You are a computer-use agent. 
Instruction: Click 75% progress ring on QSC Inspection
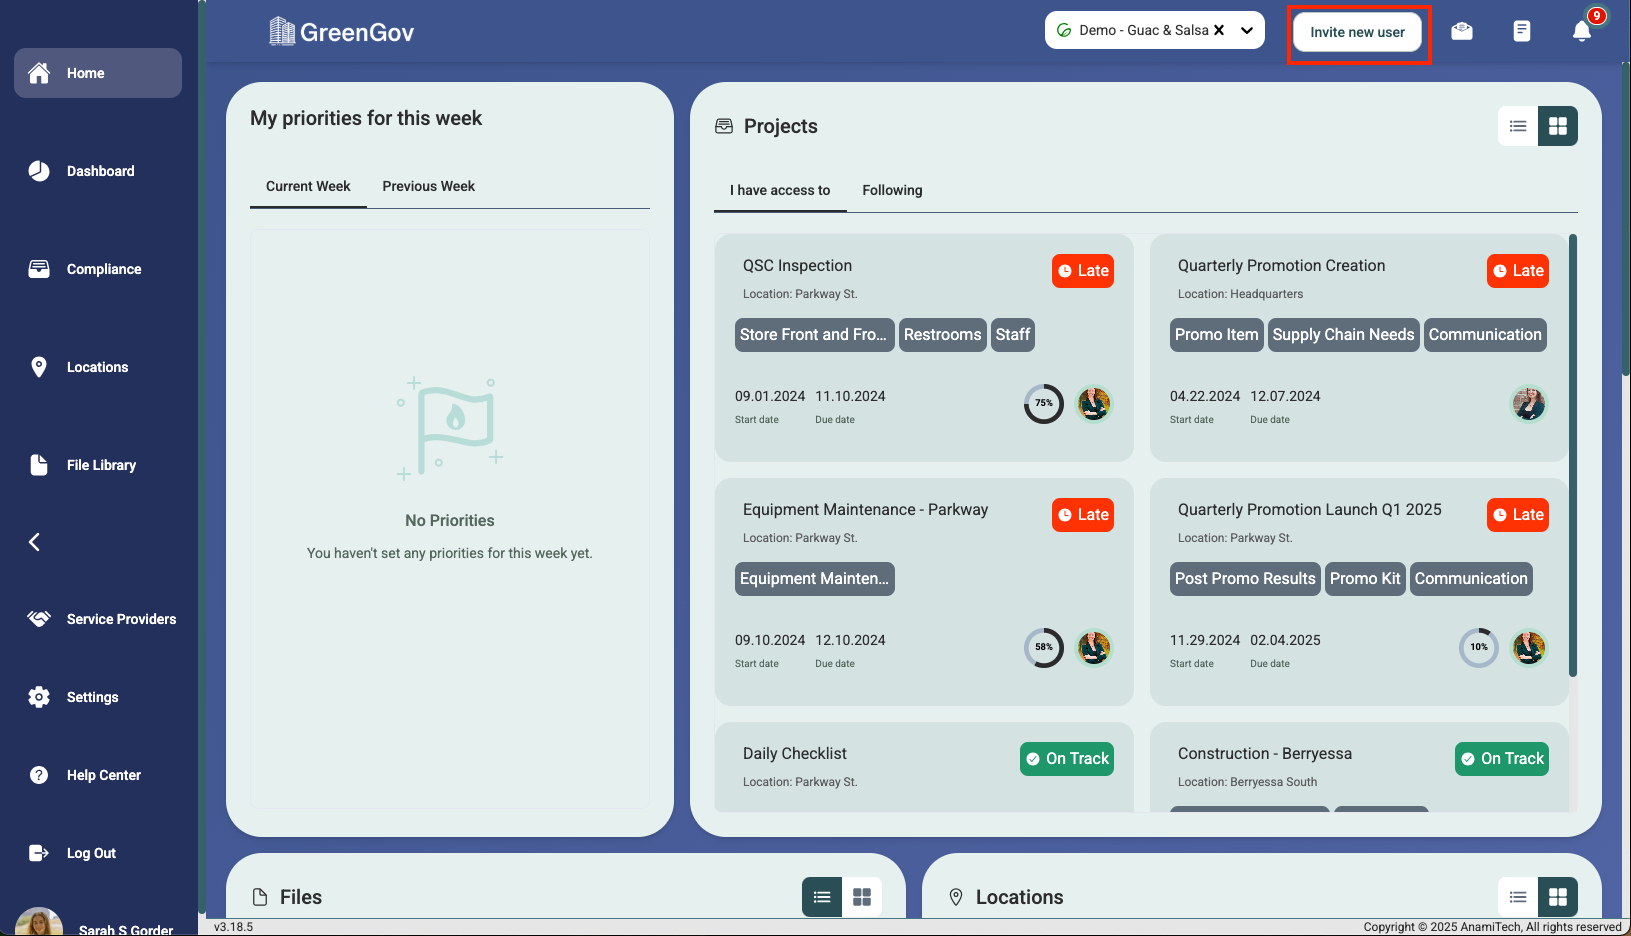click(1044, 404)
